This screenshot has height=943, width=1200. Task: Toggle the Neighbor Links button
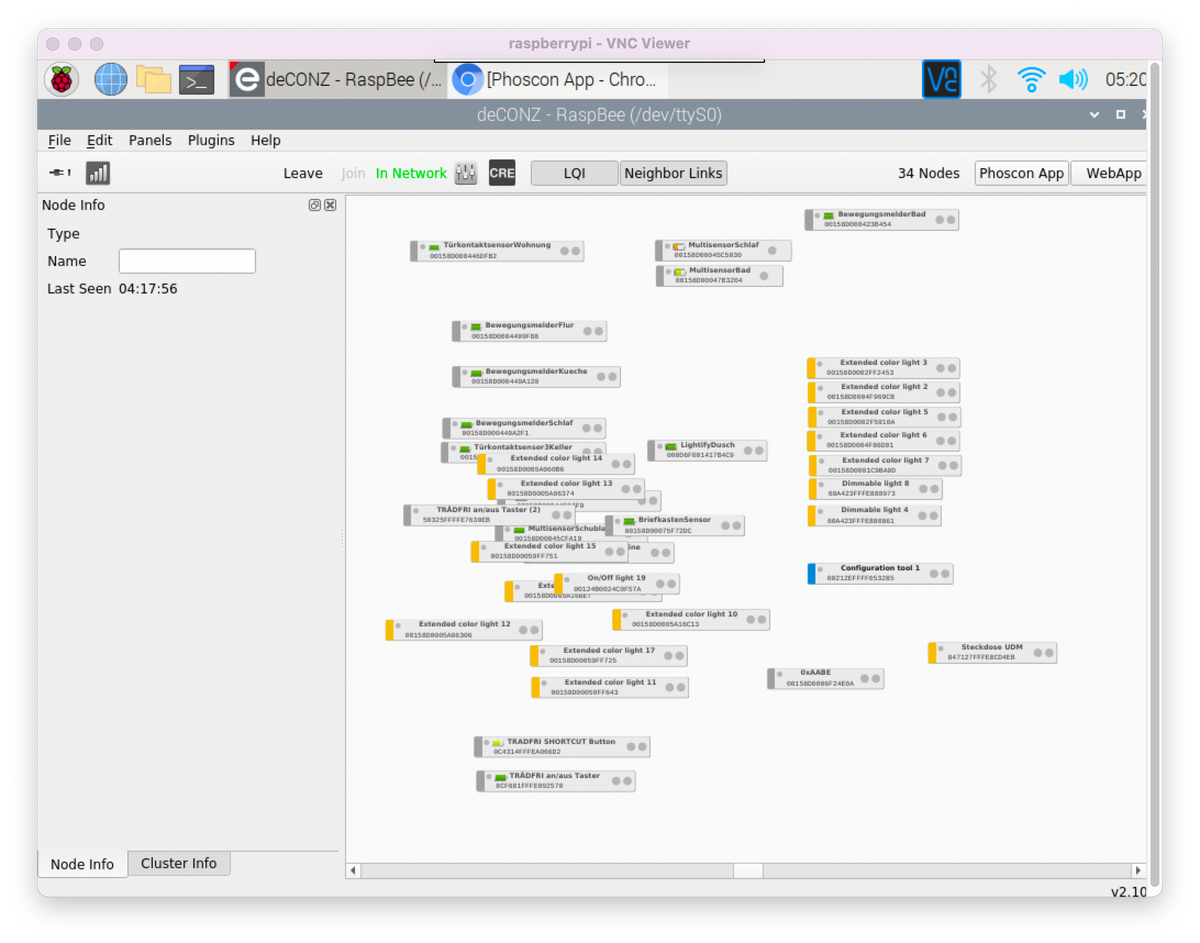click(x=673, y=173)
